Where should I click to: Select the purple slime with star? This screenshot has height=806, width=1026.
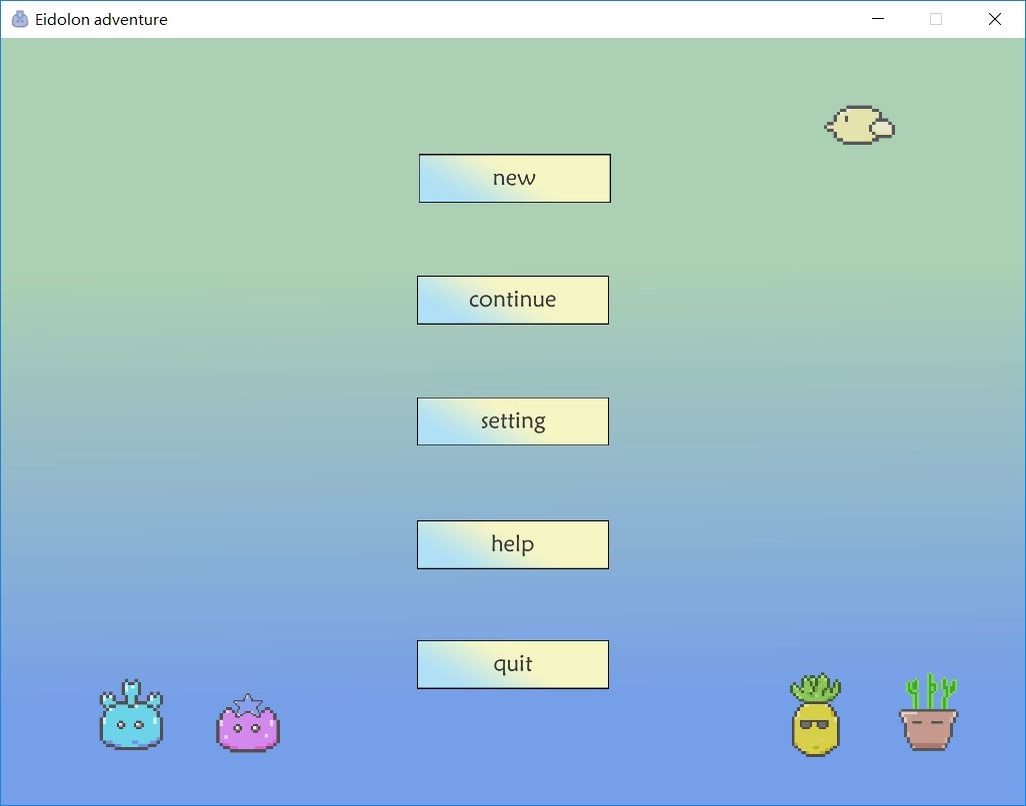(x=248, y=729)
